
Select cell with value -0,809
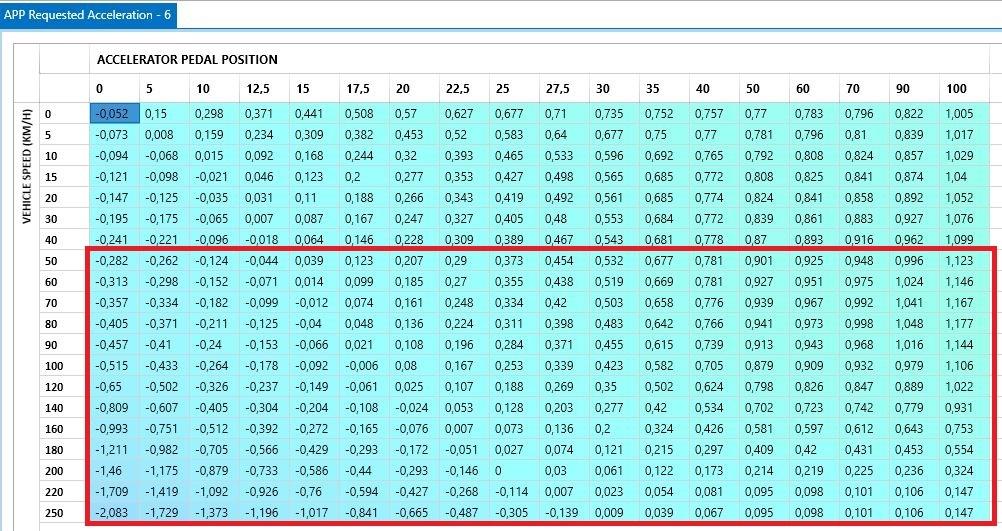pyautogui.click(x=114, y=408)
